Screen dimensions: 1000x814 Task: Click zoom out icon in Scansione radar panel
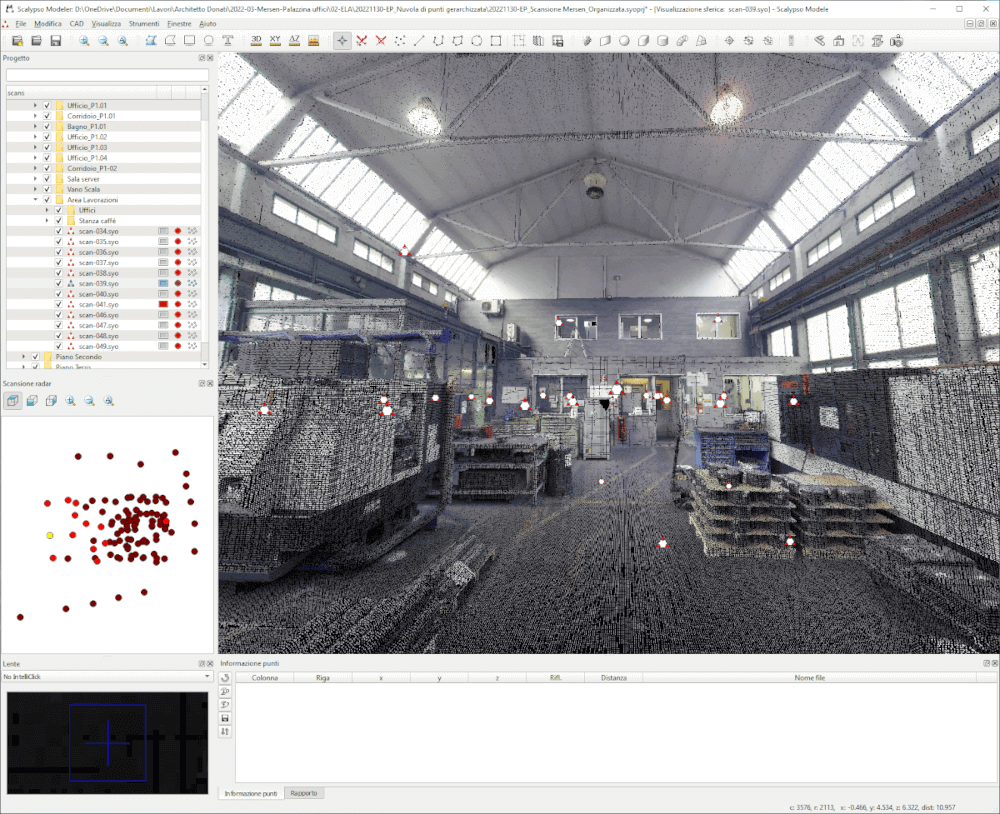(89, 401)
